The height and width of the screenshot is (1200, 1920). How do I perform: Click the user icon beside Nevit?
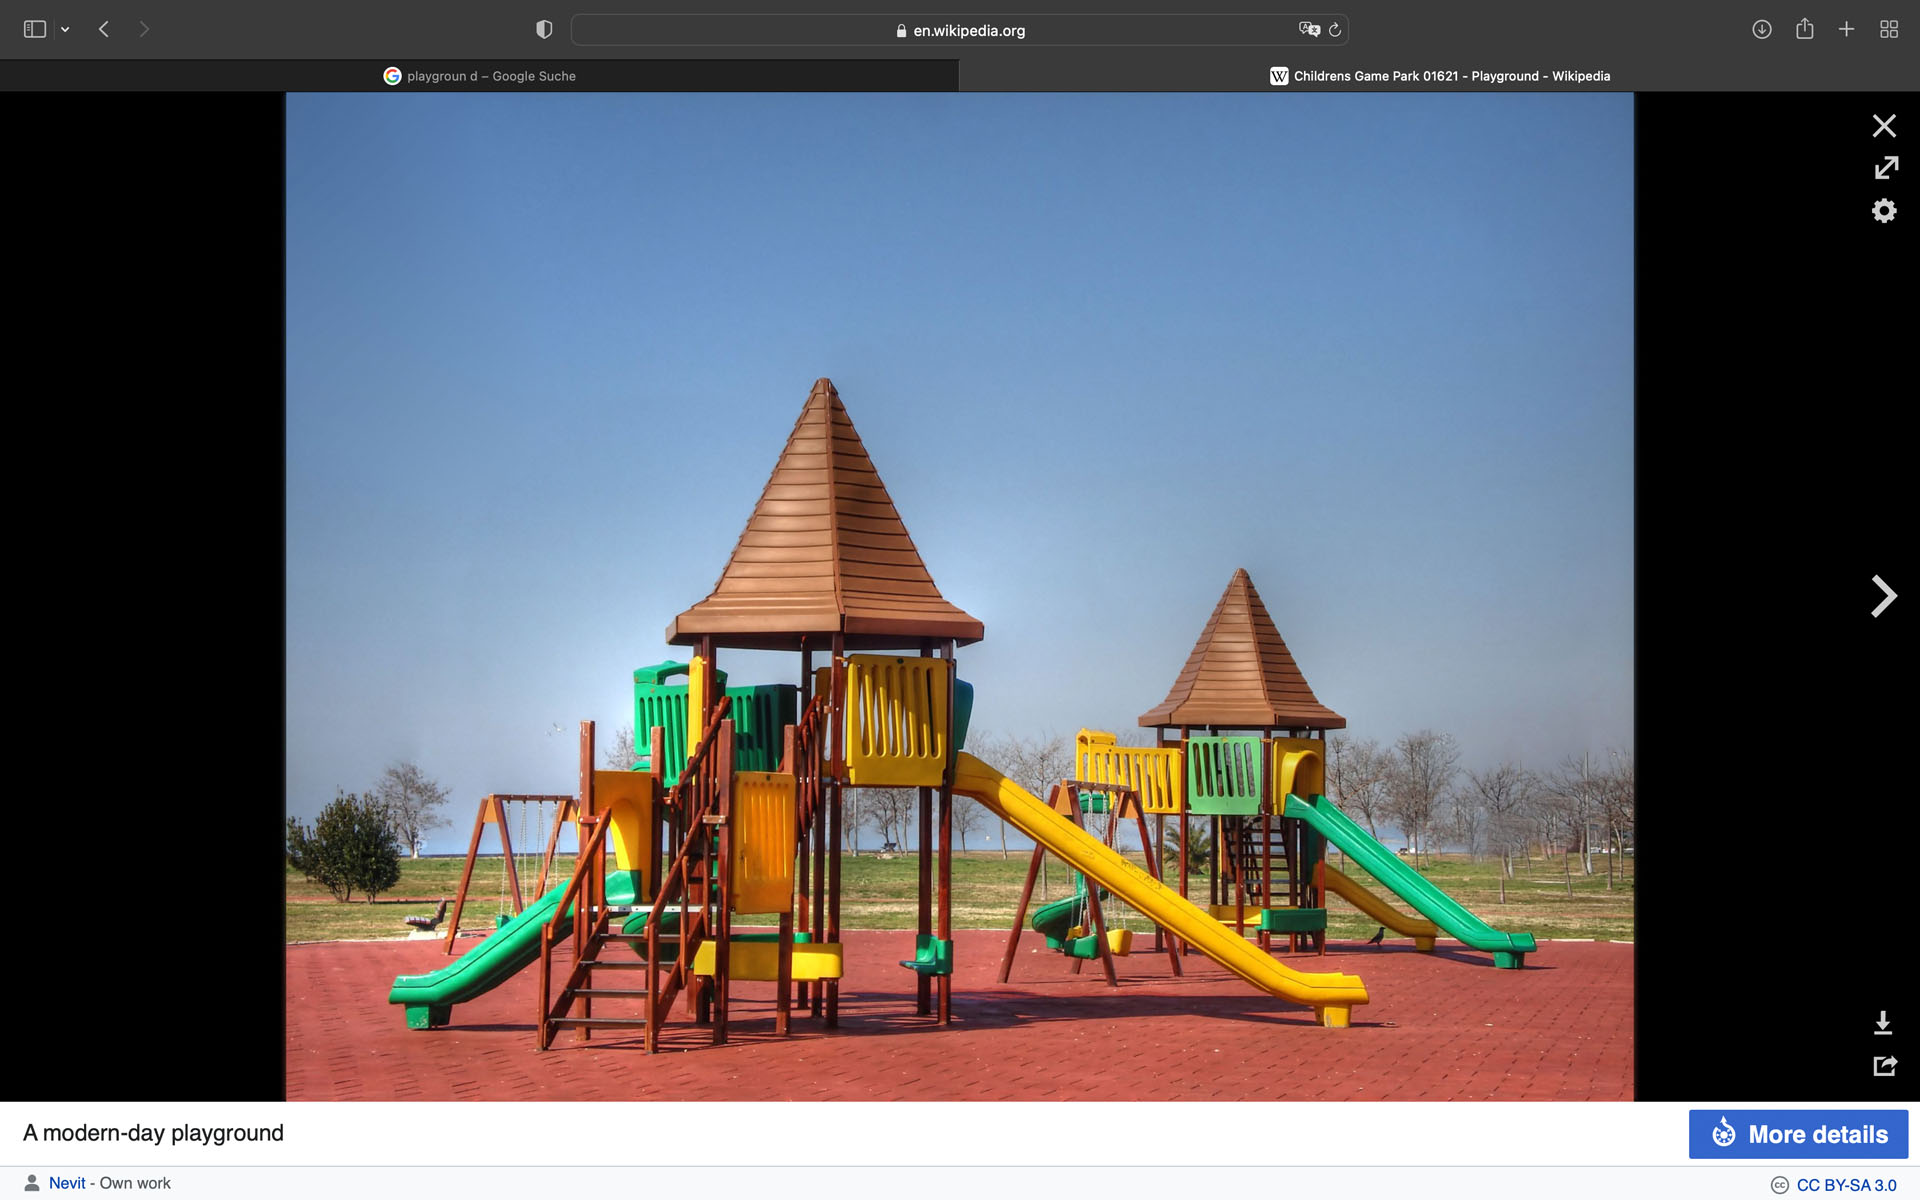[x=32, y=1183]
